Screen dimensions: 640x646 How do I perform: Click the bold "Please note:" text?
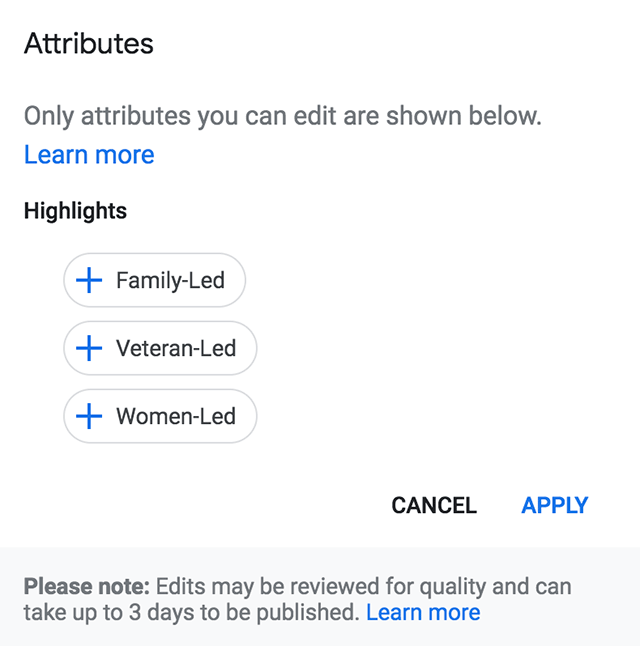(86, 585)
